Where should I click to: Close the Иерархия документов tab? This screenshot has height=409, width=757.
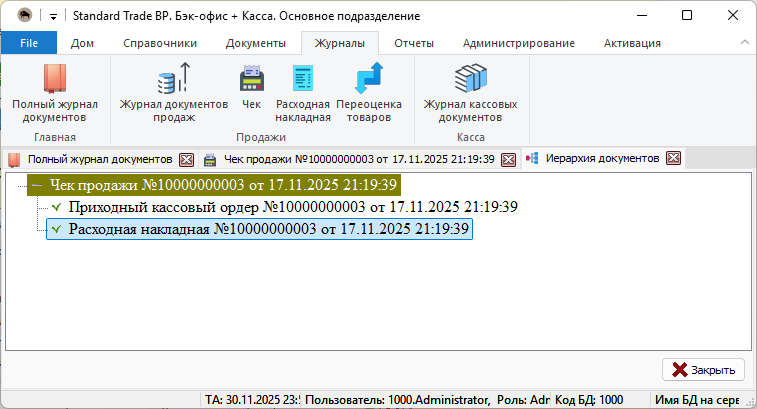(673, 158)
